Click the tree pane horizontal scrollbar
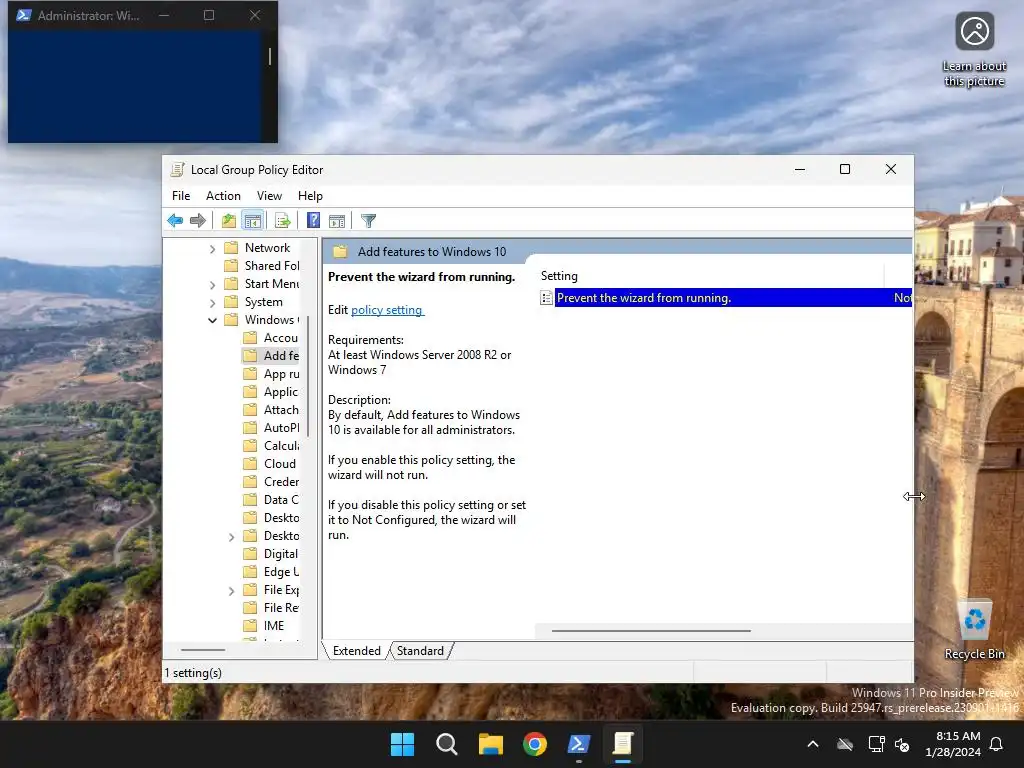This screenshot has width=1024, height=768. point(203,650)
